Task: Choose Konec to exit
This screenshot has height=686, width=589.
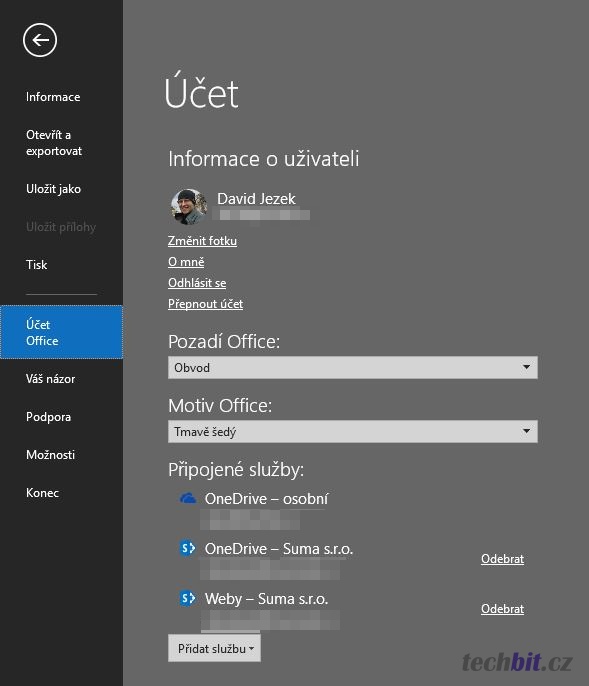Action: (x=42, y=493)
